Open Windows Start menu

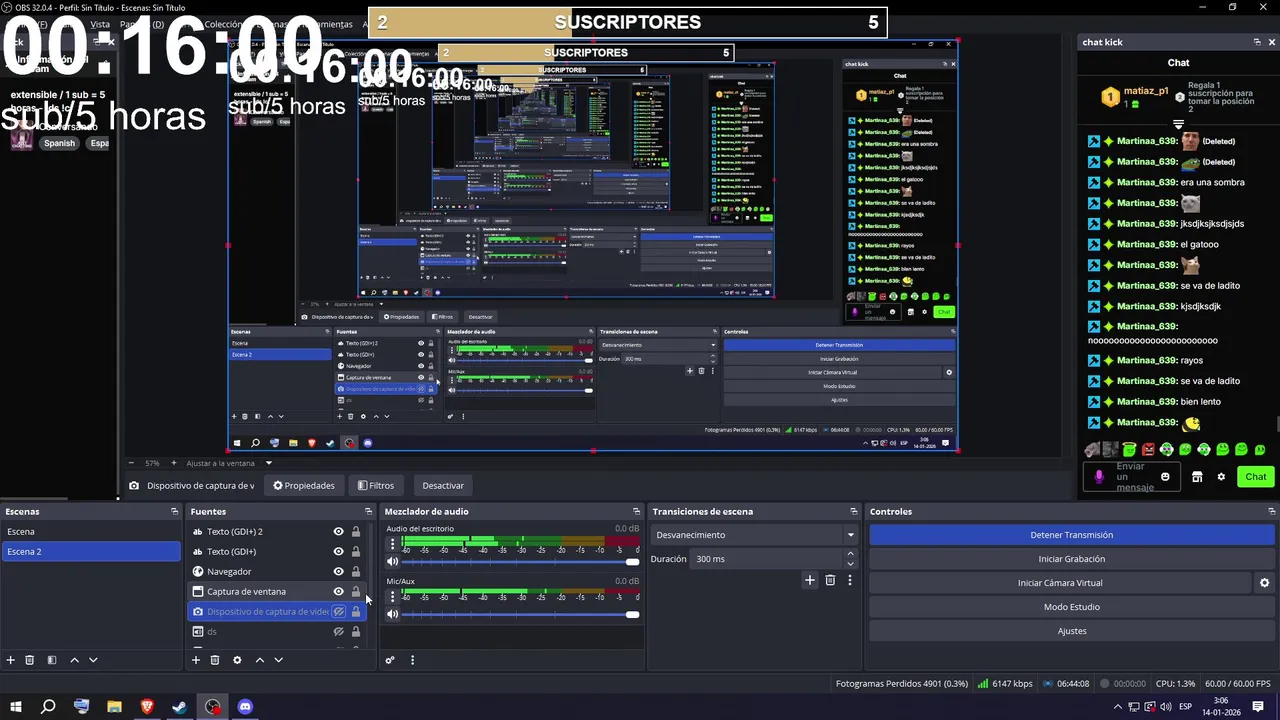(x=16, y=707)
